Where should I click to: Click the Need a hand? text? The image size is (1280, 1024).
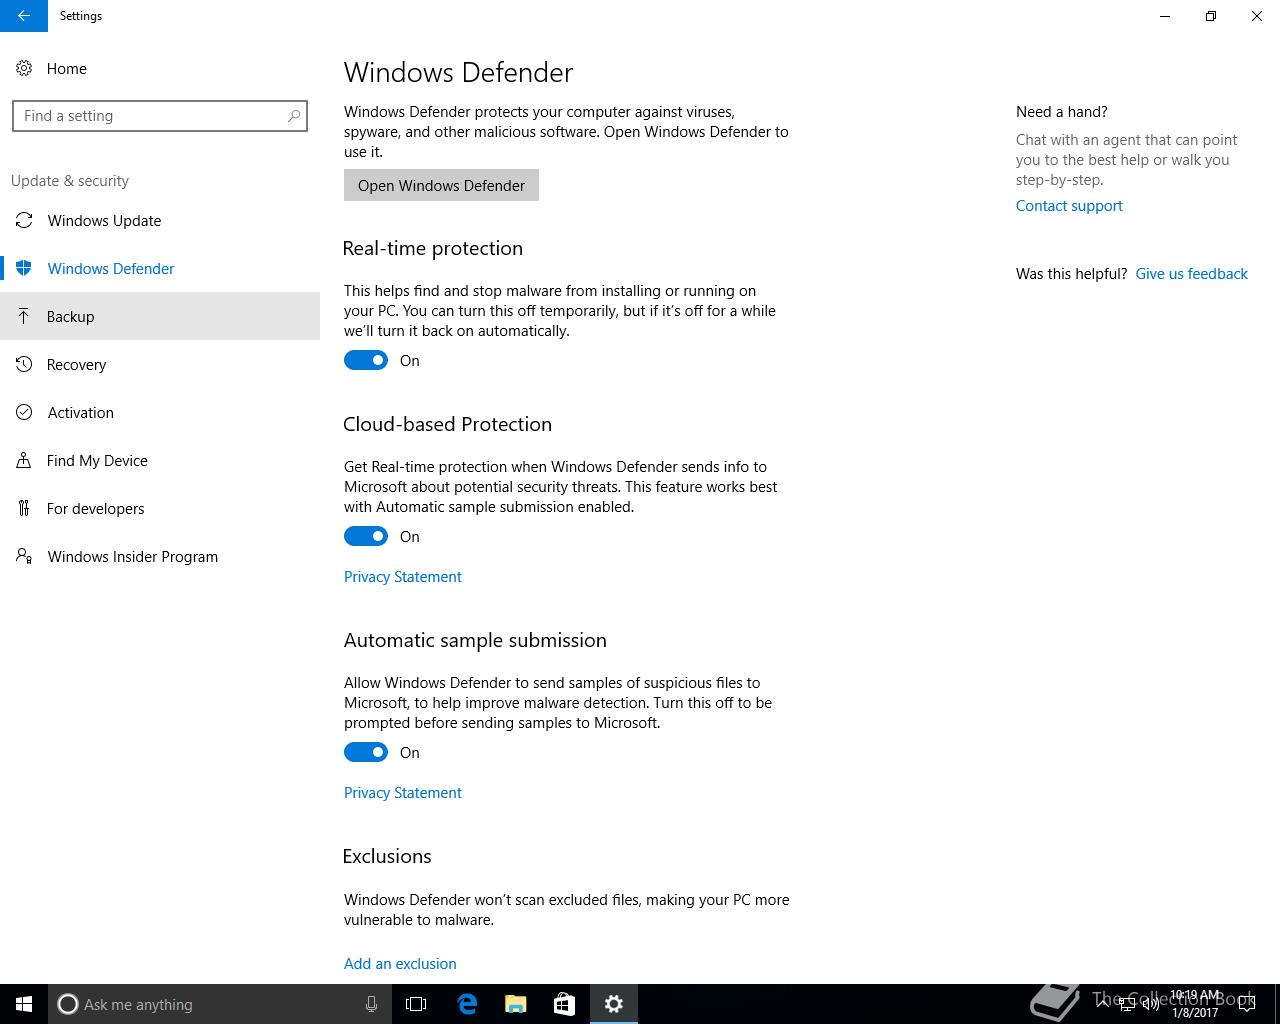(1062, 112)
